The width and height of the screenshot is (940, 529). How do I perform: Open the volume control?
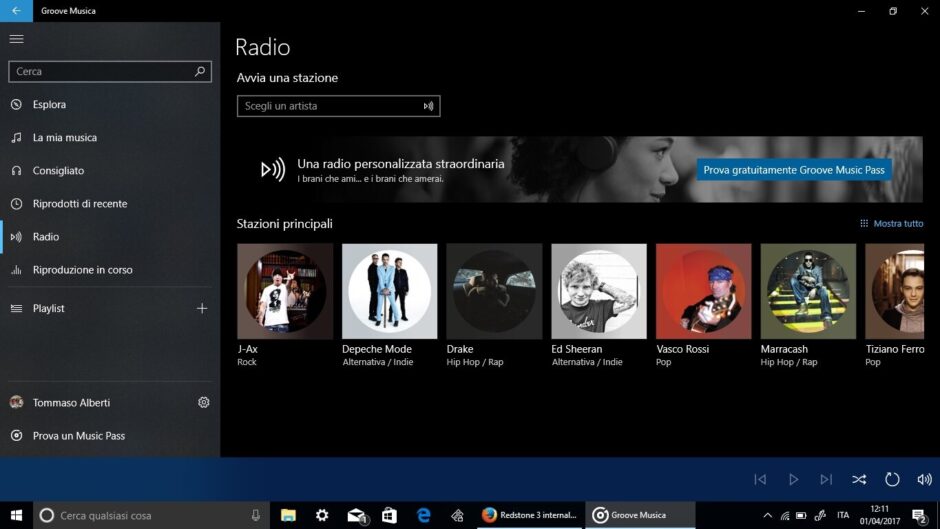coord(924,479)
